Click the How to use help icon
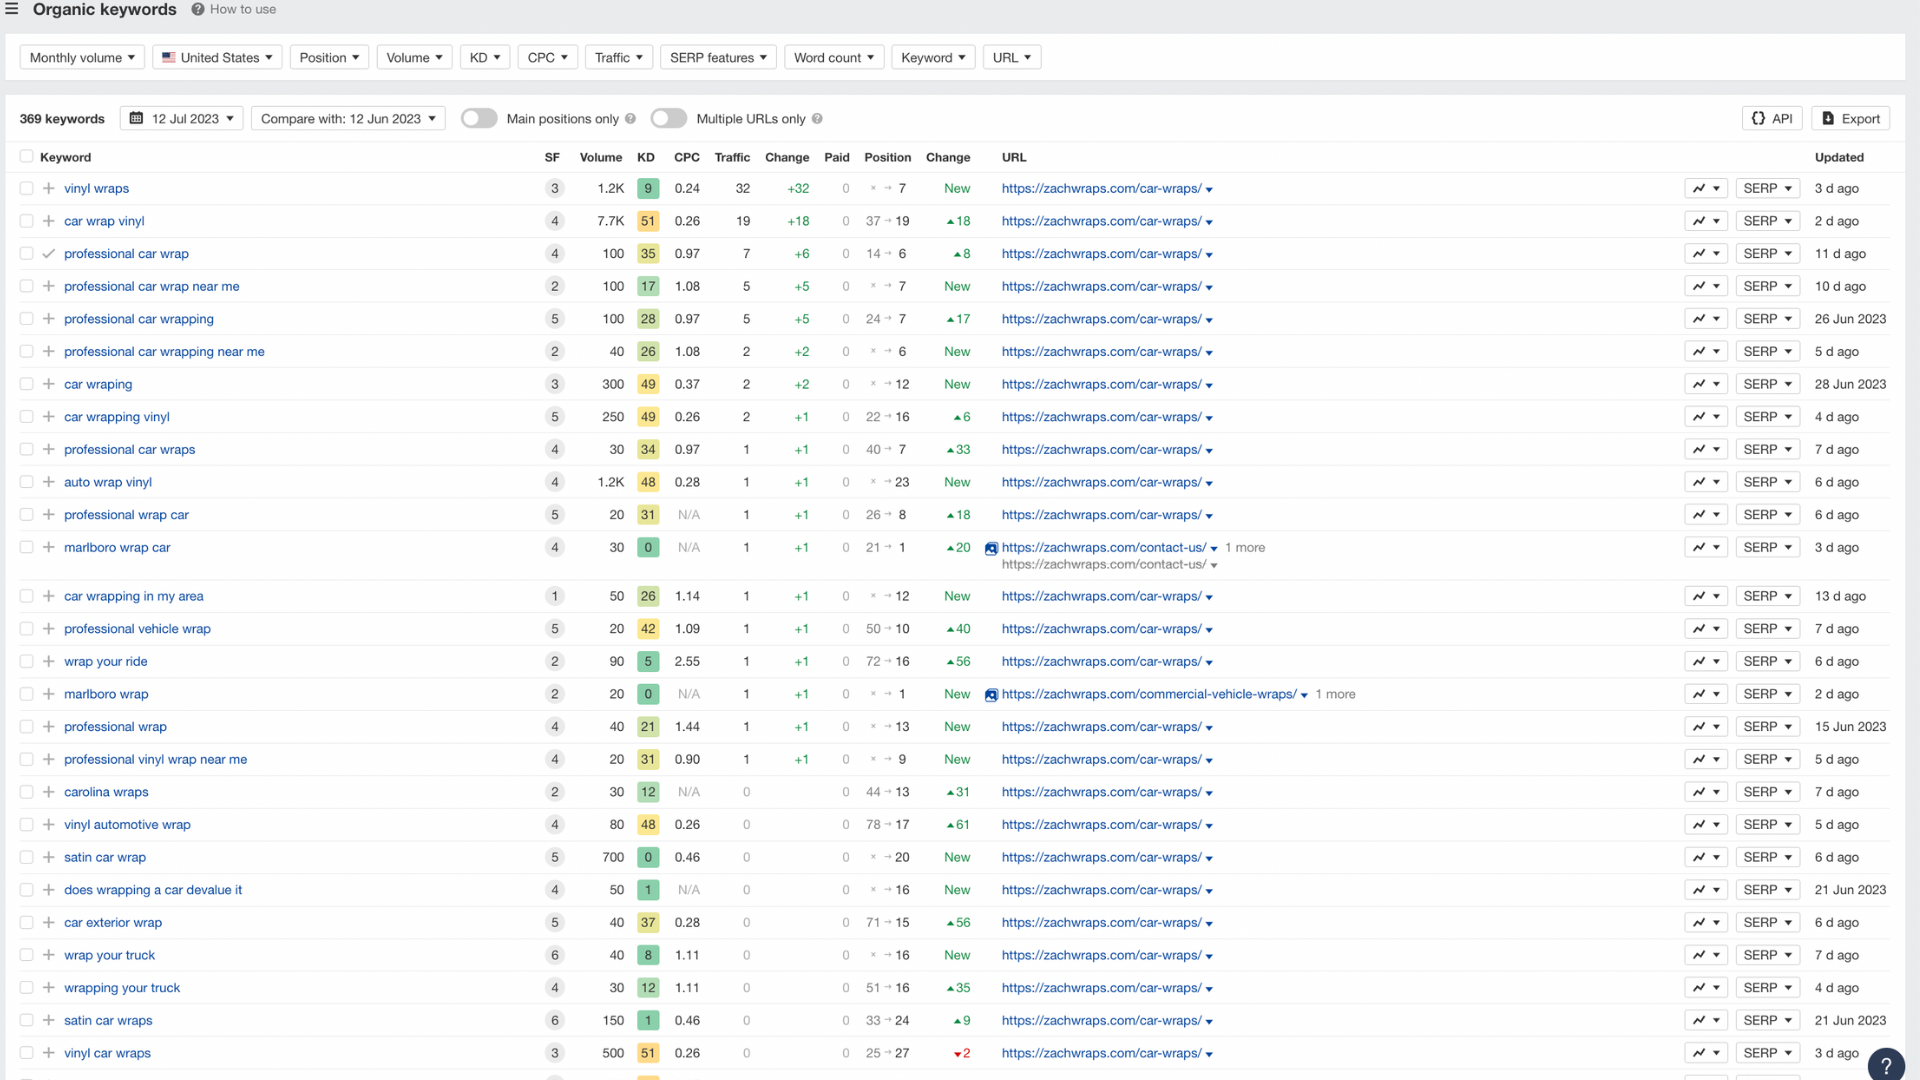The width and height of the screenshot is (1920, 1080). click(198, 9)
